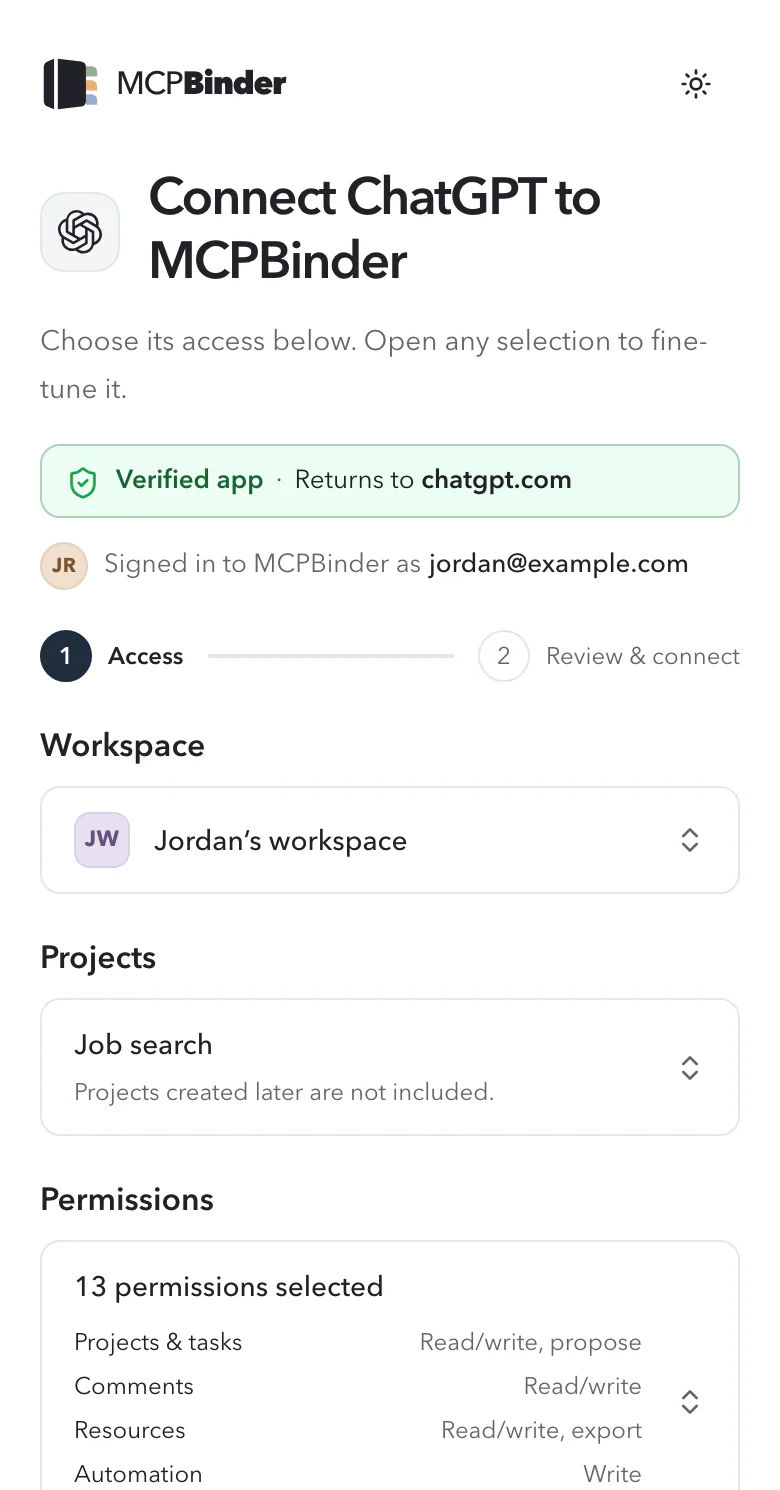The image size is (780, 1490).
Task: Expand the Job search projects chevron
Action: (x=689, y=1067)
